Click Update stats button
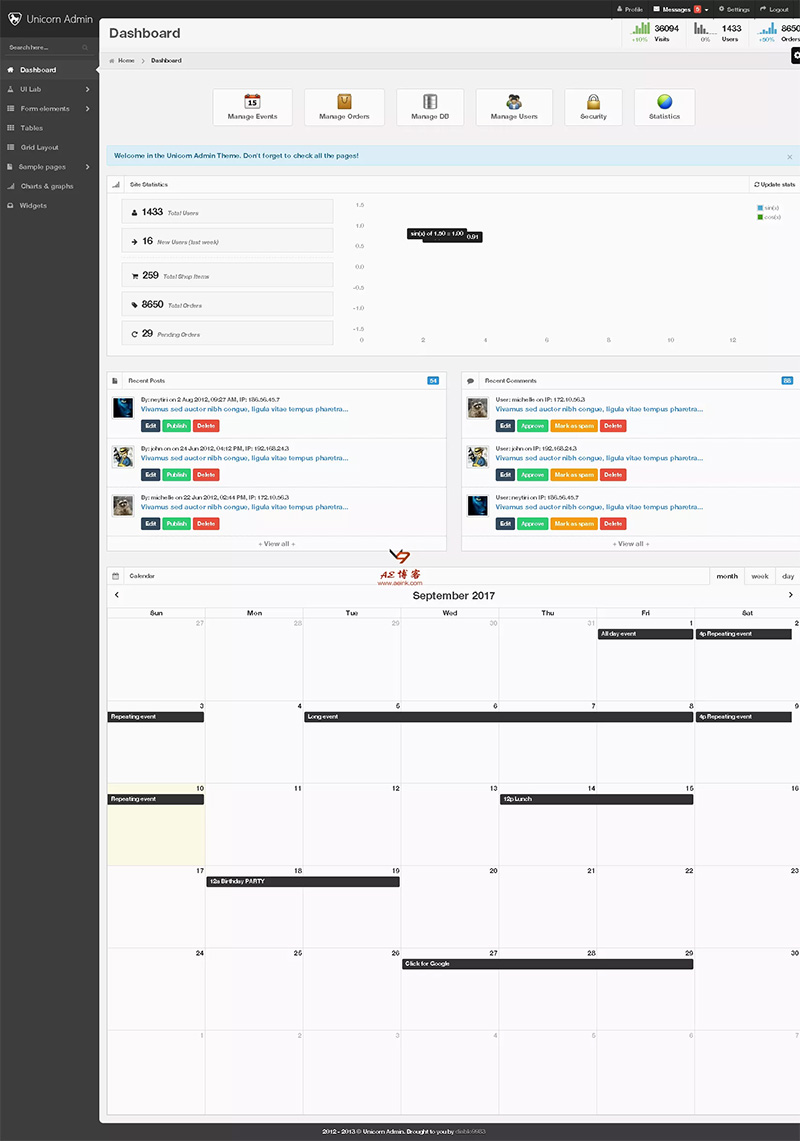This screenshot has height=1141, width=800. pyautogui.click(x=775, y=185)
